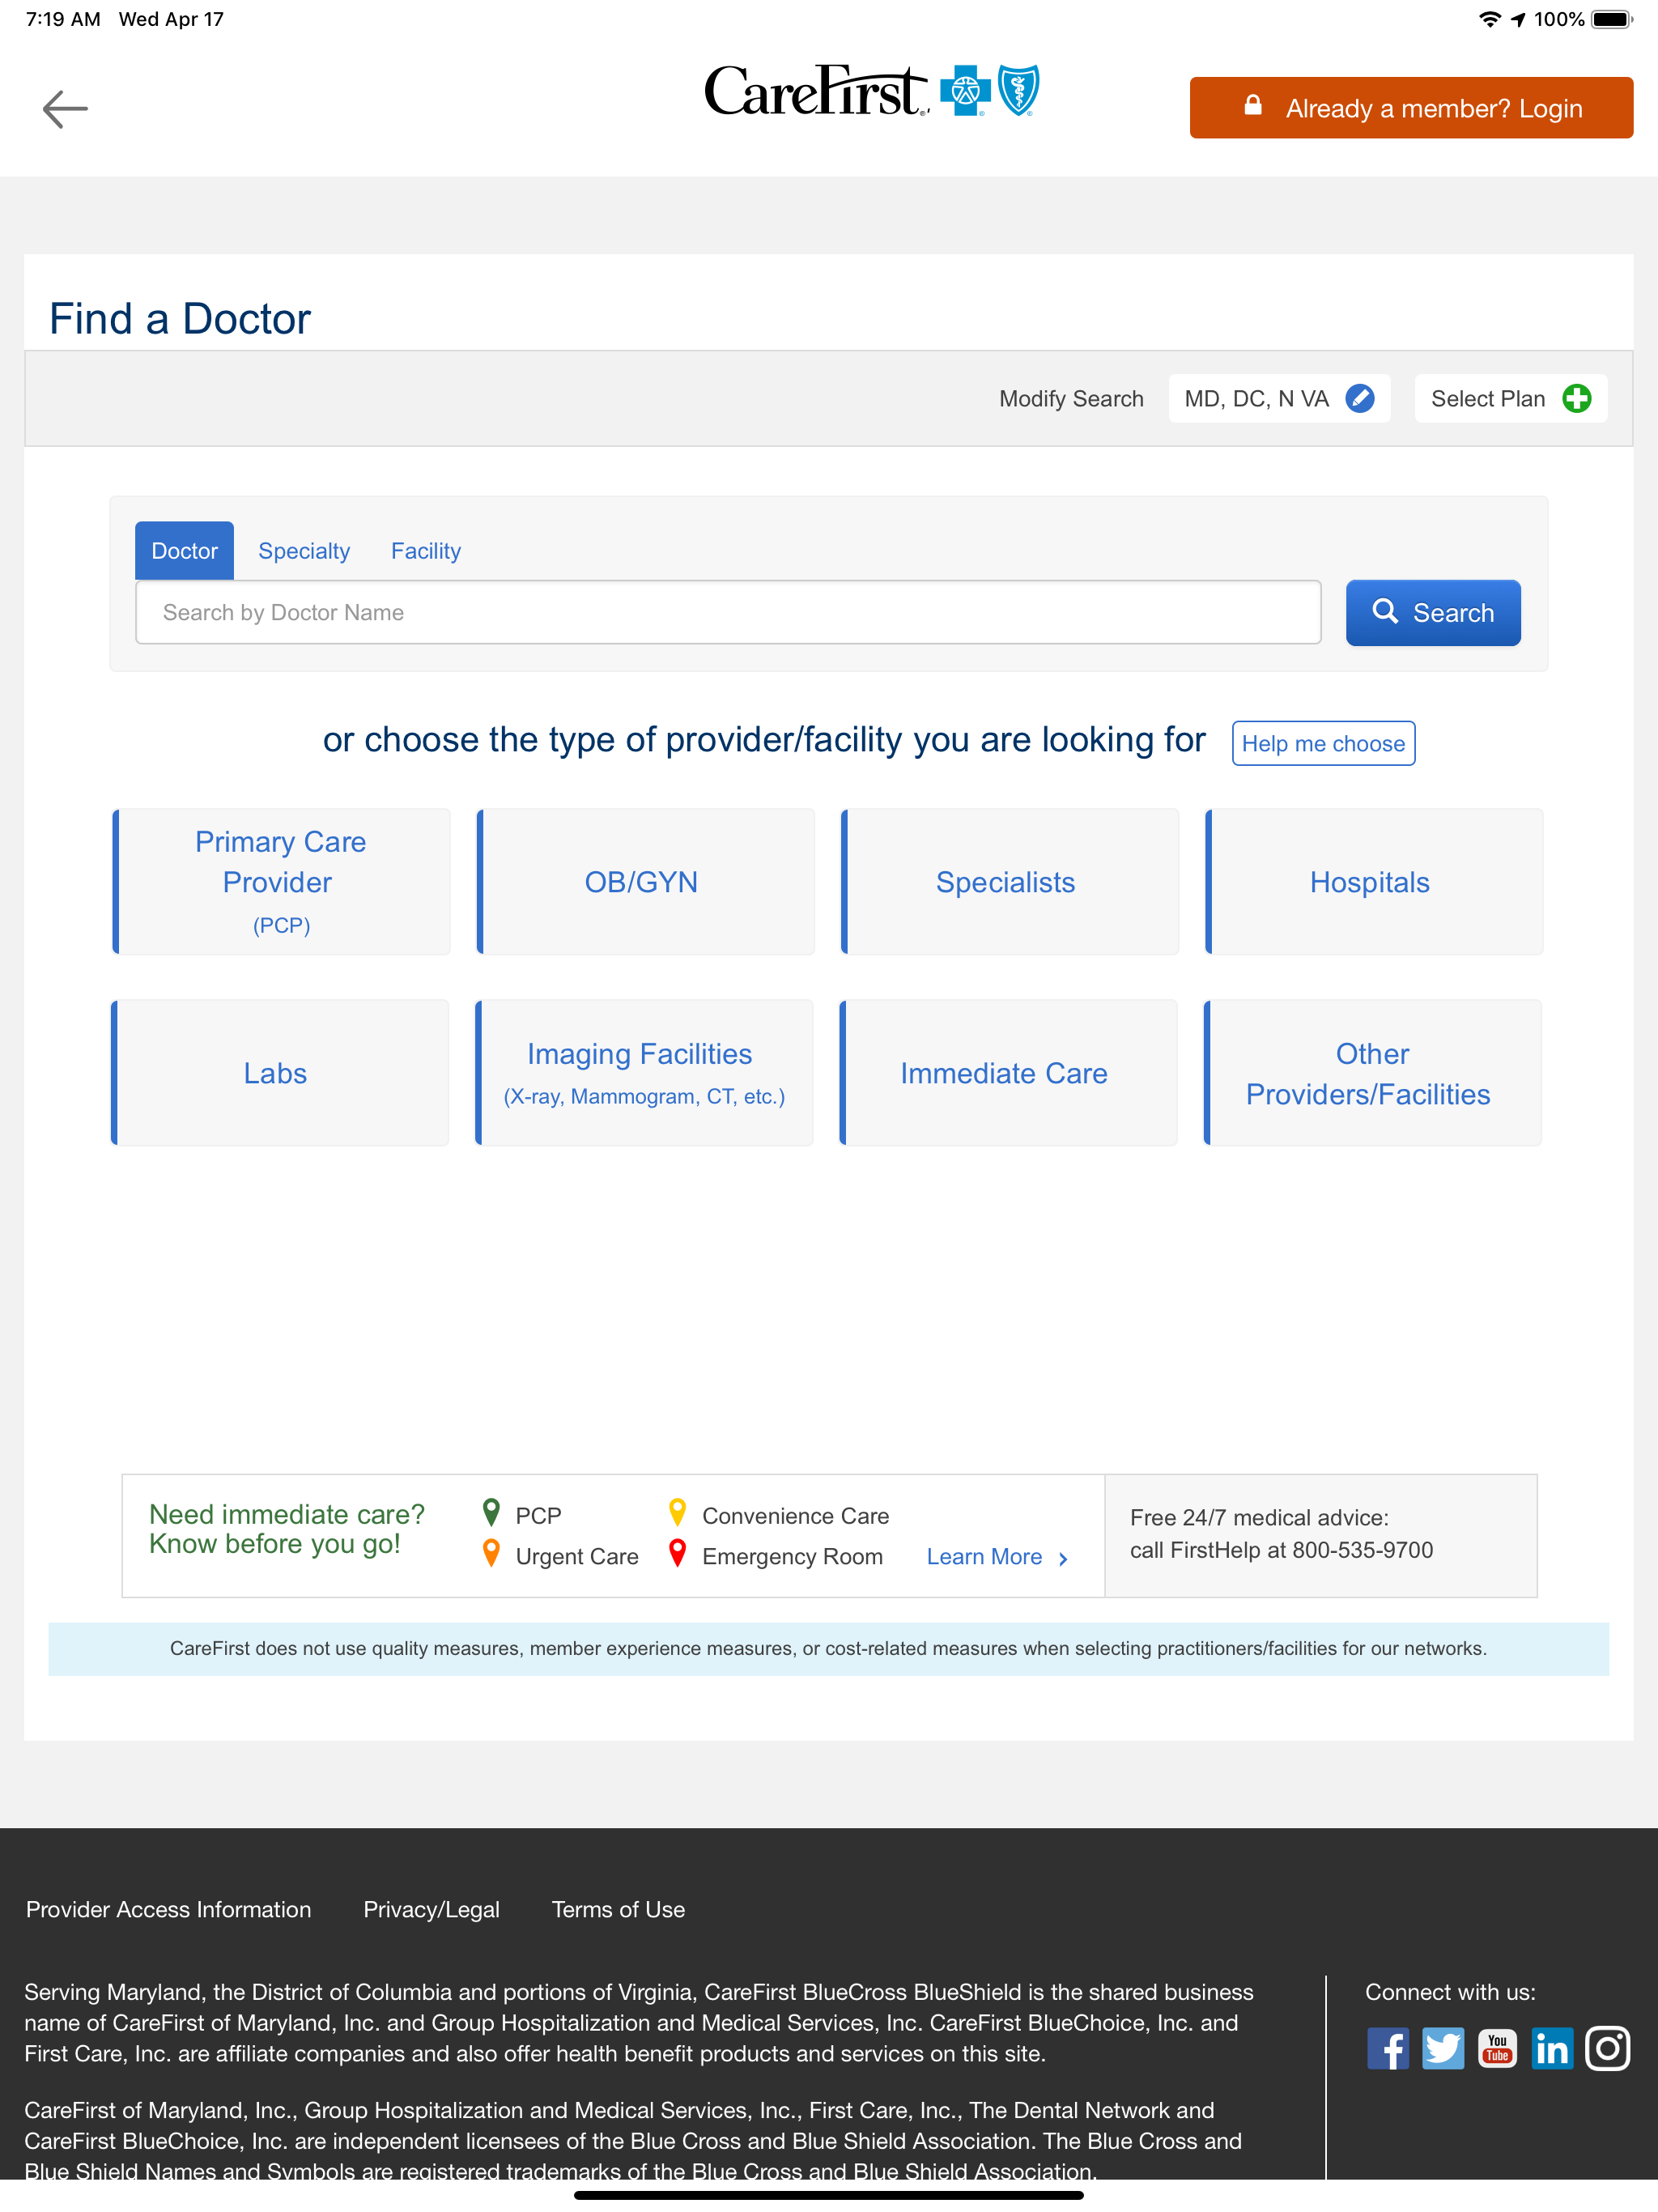Open the MD, DC, N VA location selector
The width and height of the screenshot is (1658, 2212).
coord(1279,399)
